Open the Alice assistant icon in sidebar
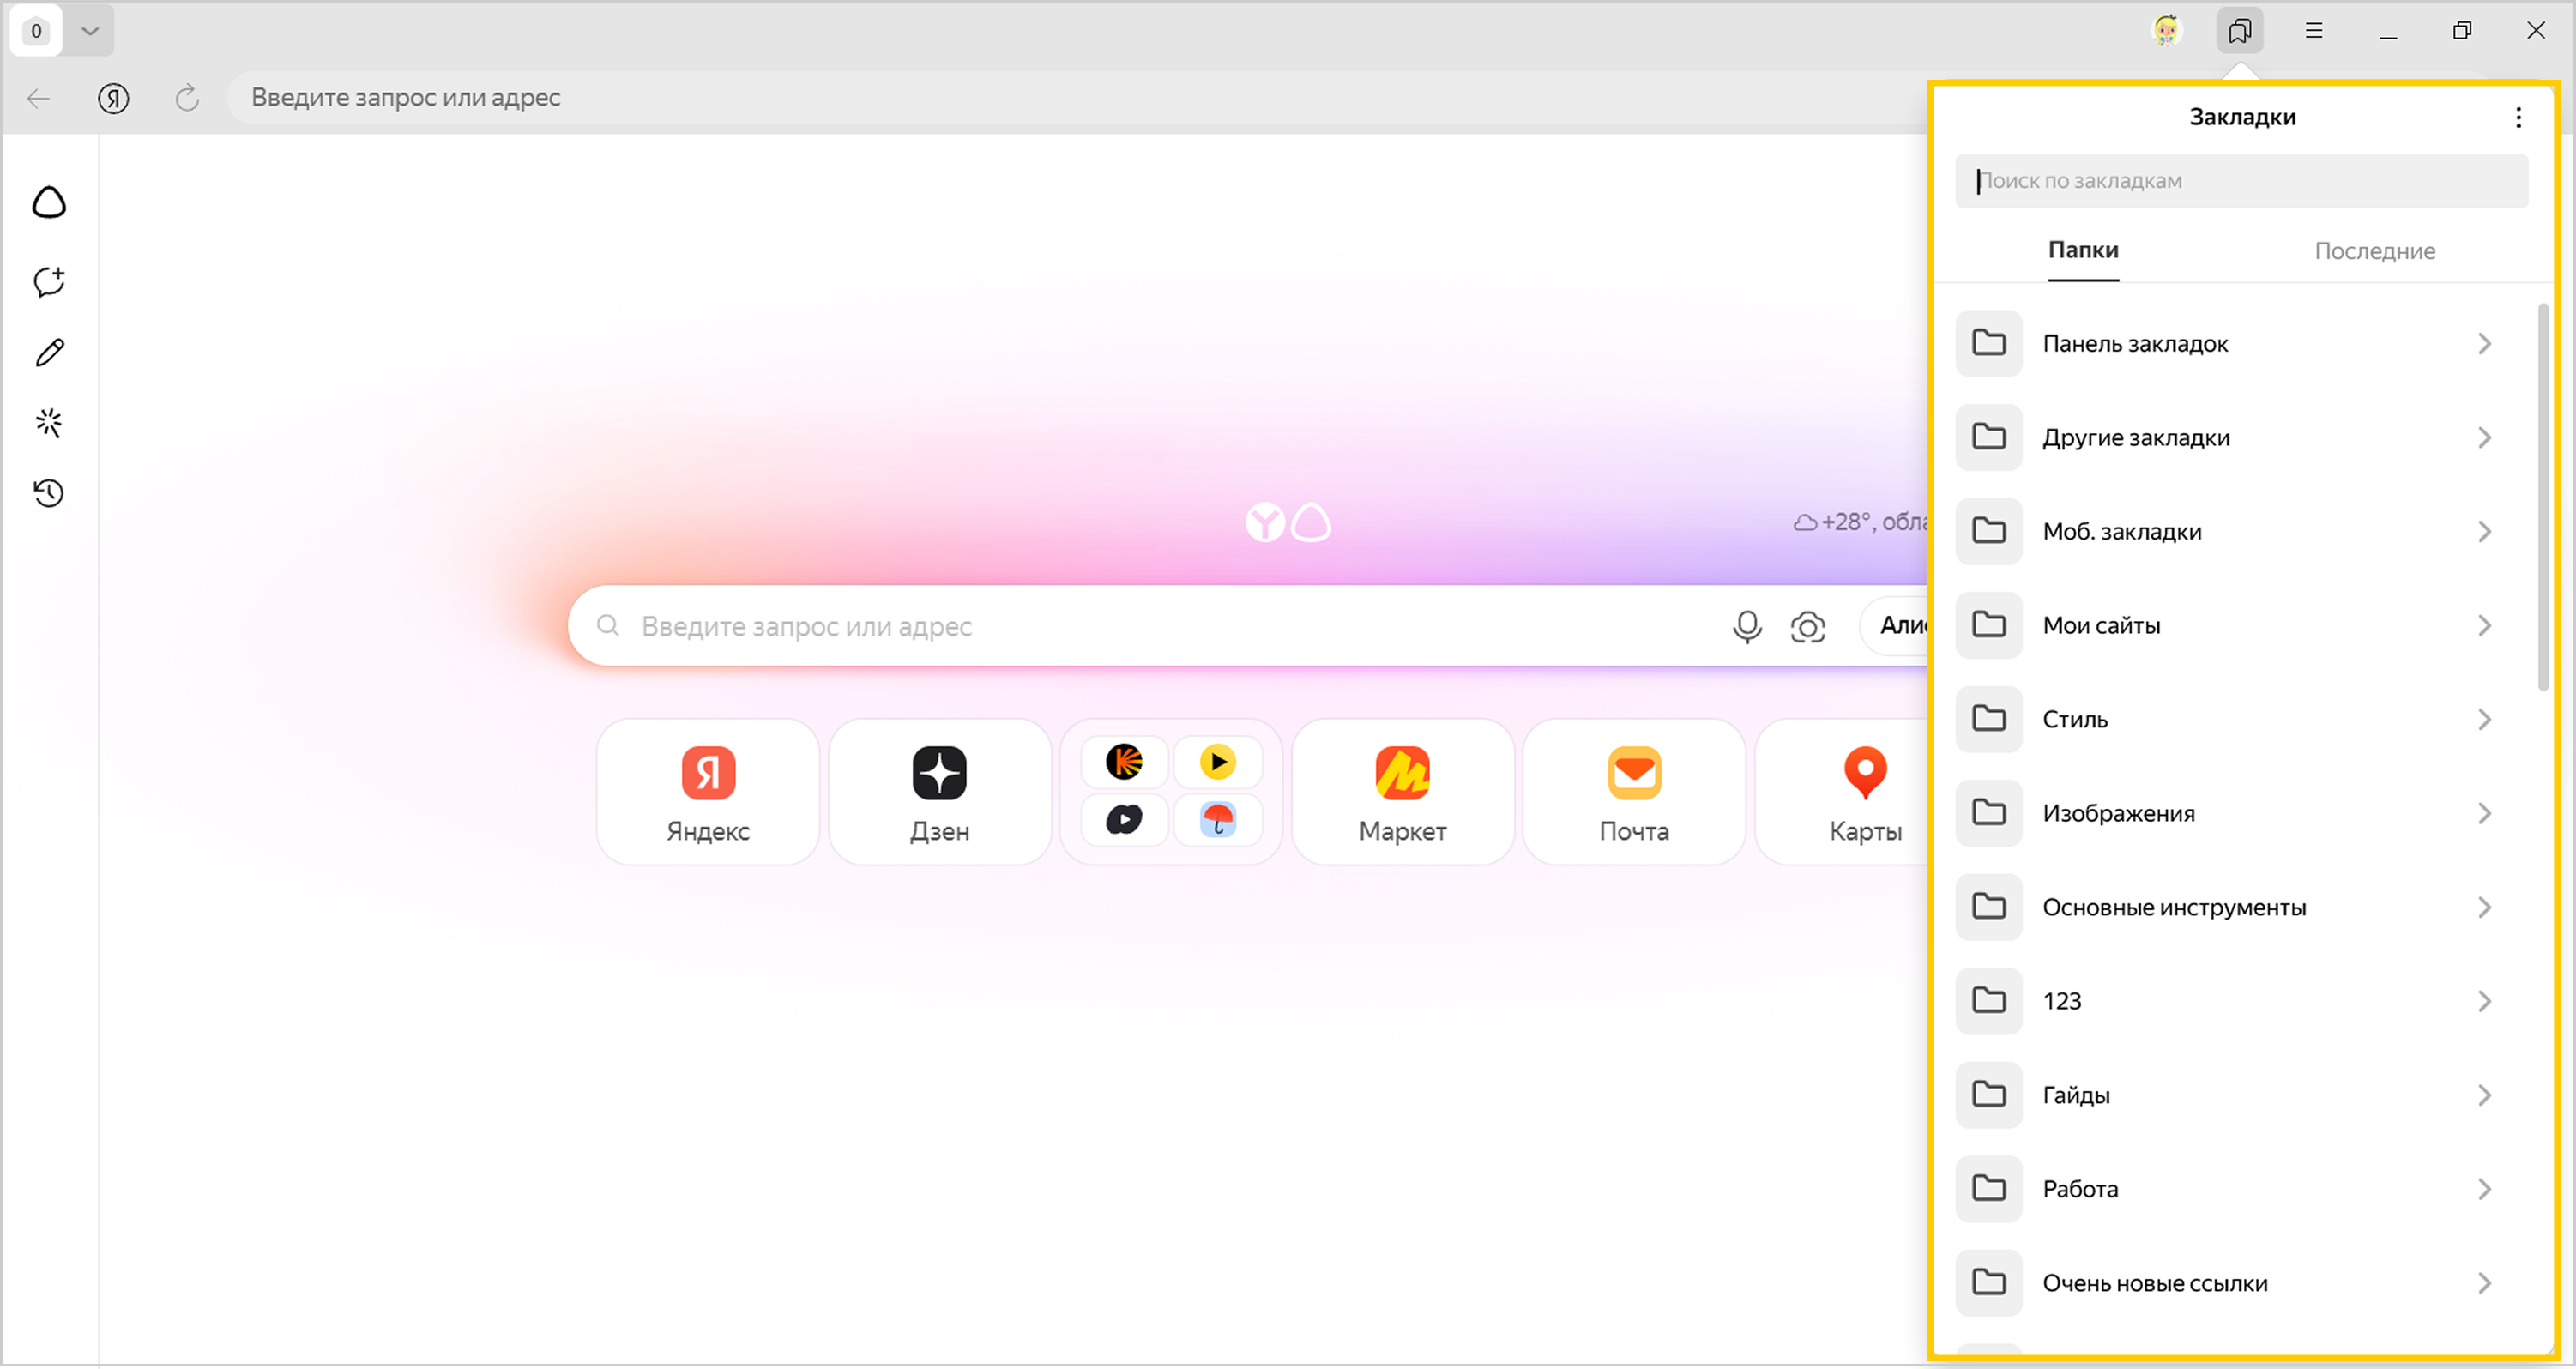 pyautogui.click(x=49, y=203)
